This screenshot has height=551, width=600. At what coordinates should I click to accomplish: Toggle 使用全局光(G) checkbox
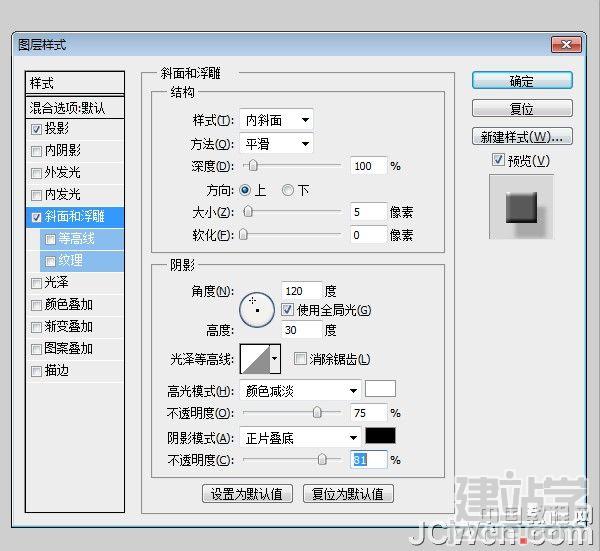point(288,309)
